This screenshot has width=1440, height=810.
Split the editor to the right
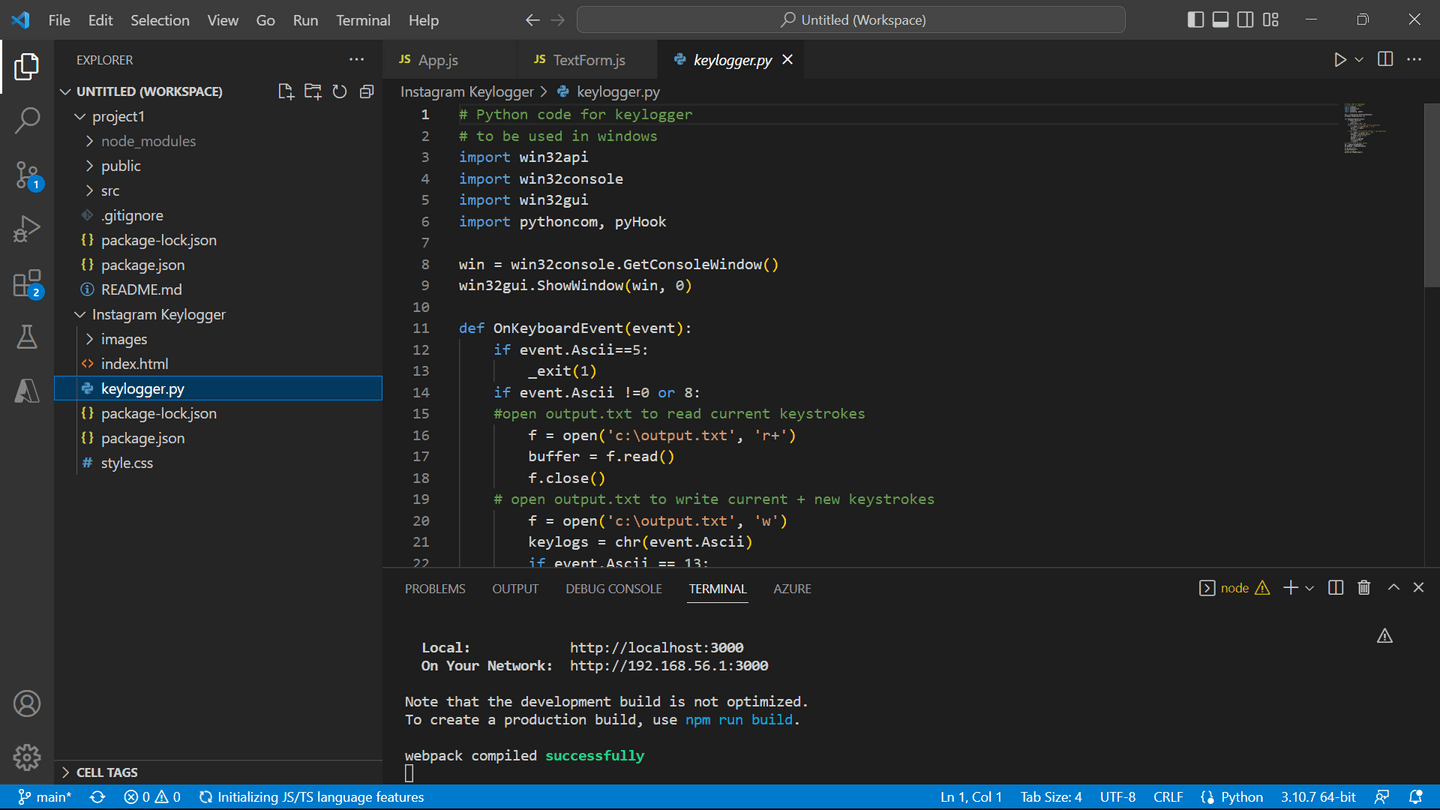(1385, 60)
